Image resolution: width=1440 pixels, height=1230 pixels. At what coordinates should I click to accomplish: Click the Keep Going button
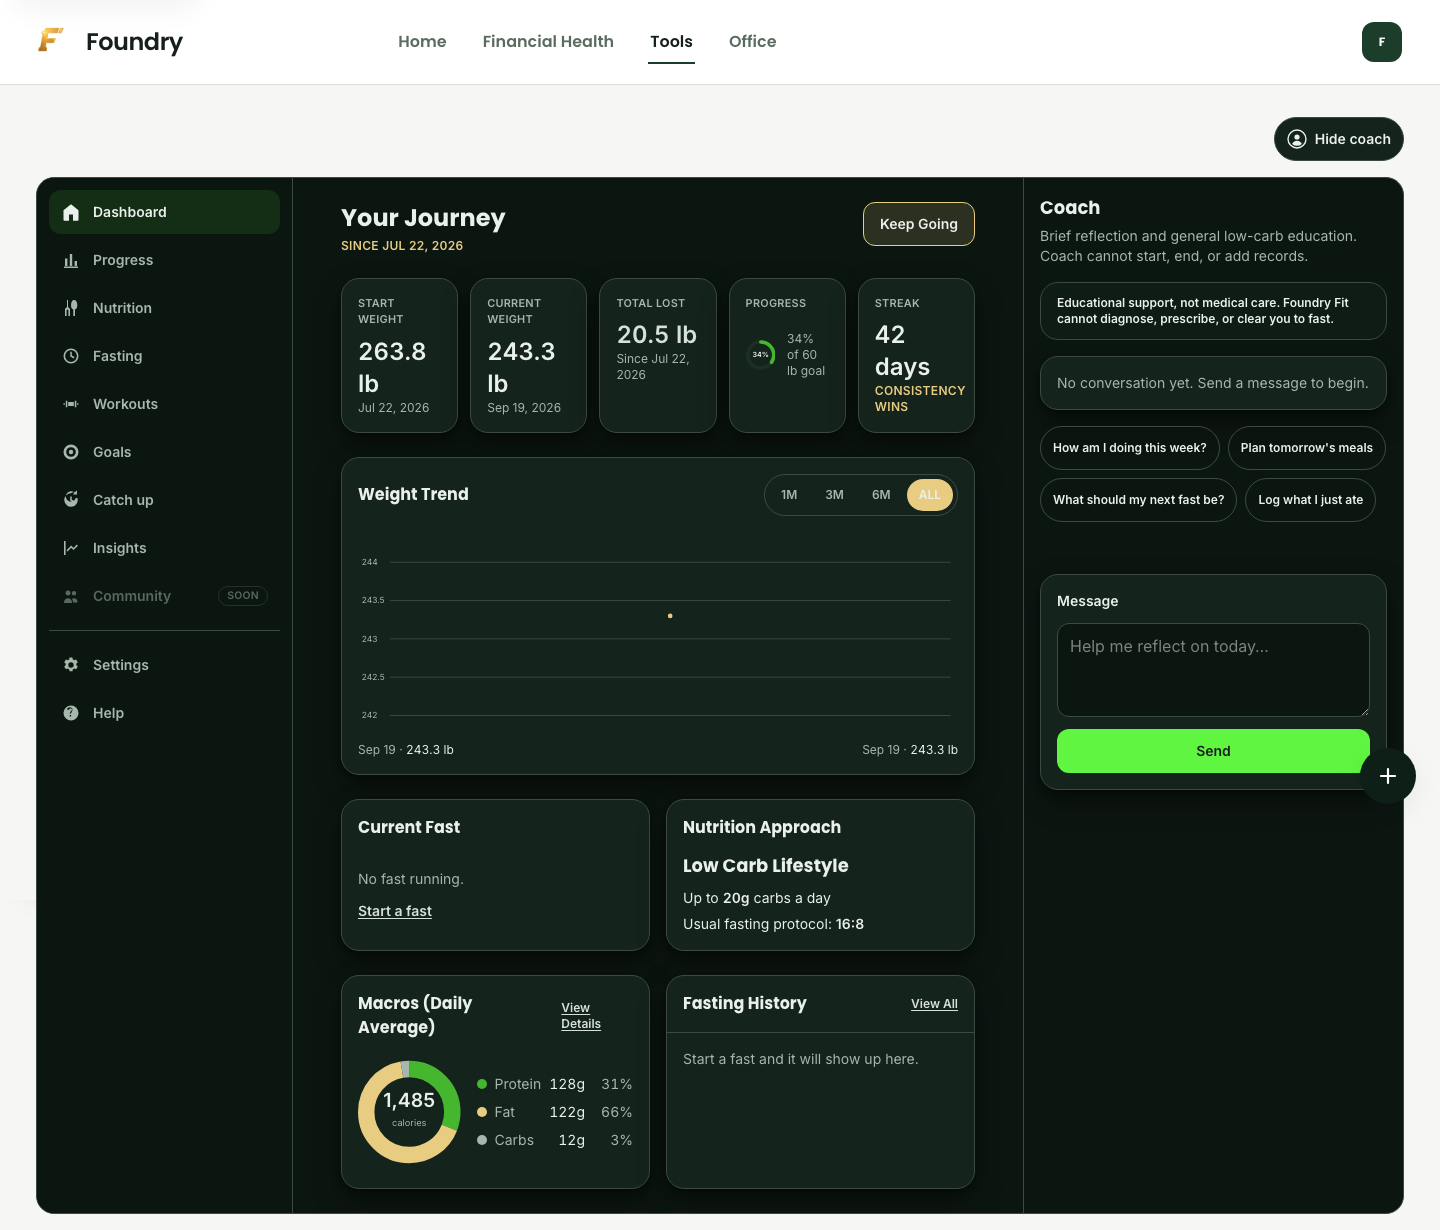coord(919,224)
